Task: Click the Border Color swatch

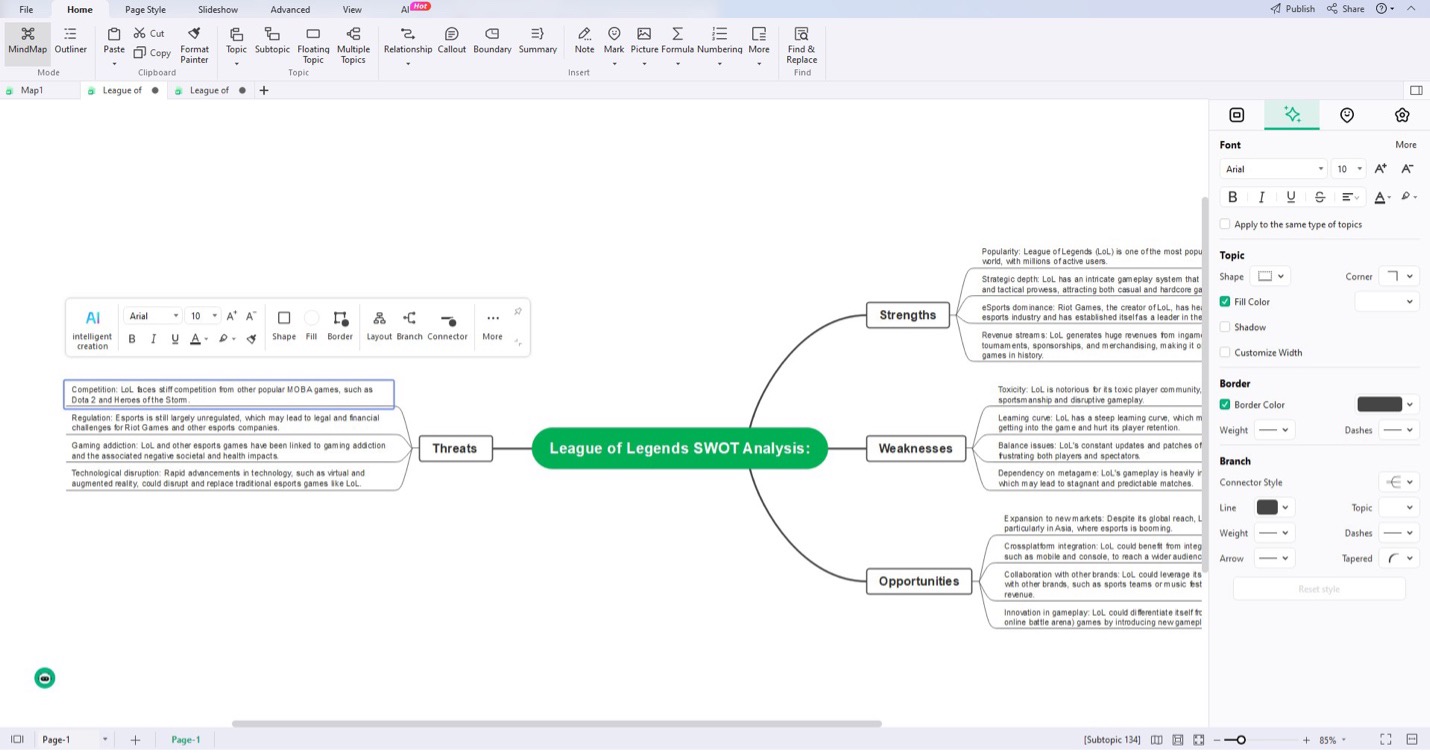Action: click(1379, 405)
